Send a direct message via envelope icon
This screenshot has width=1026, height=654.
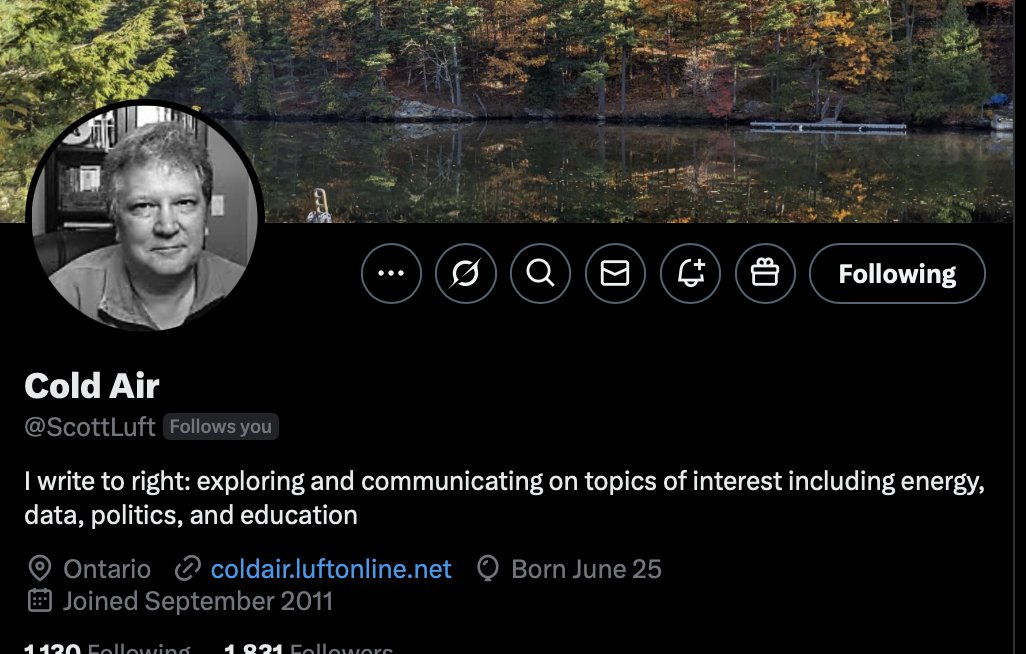pos(615,274)
